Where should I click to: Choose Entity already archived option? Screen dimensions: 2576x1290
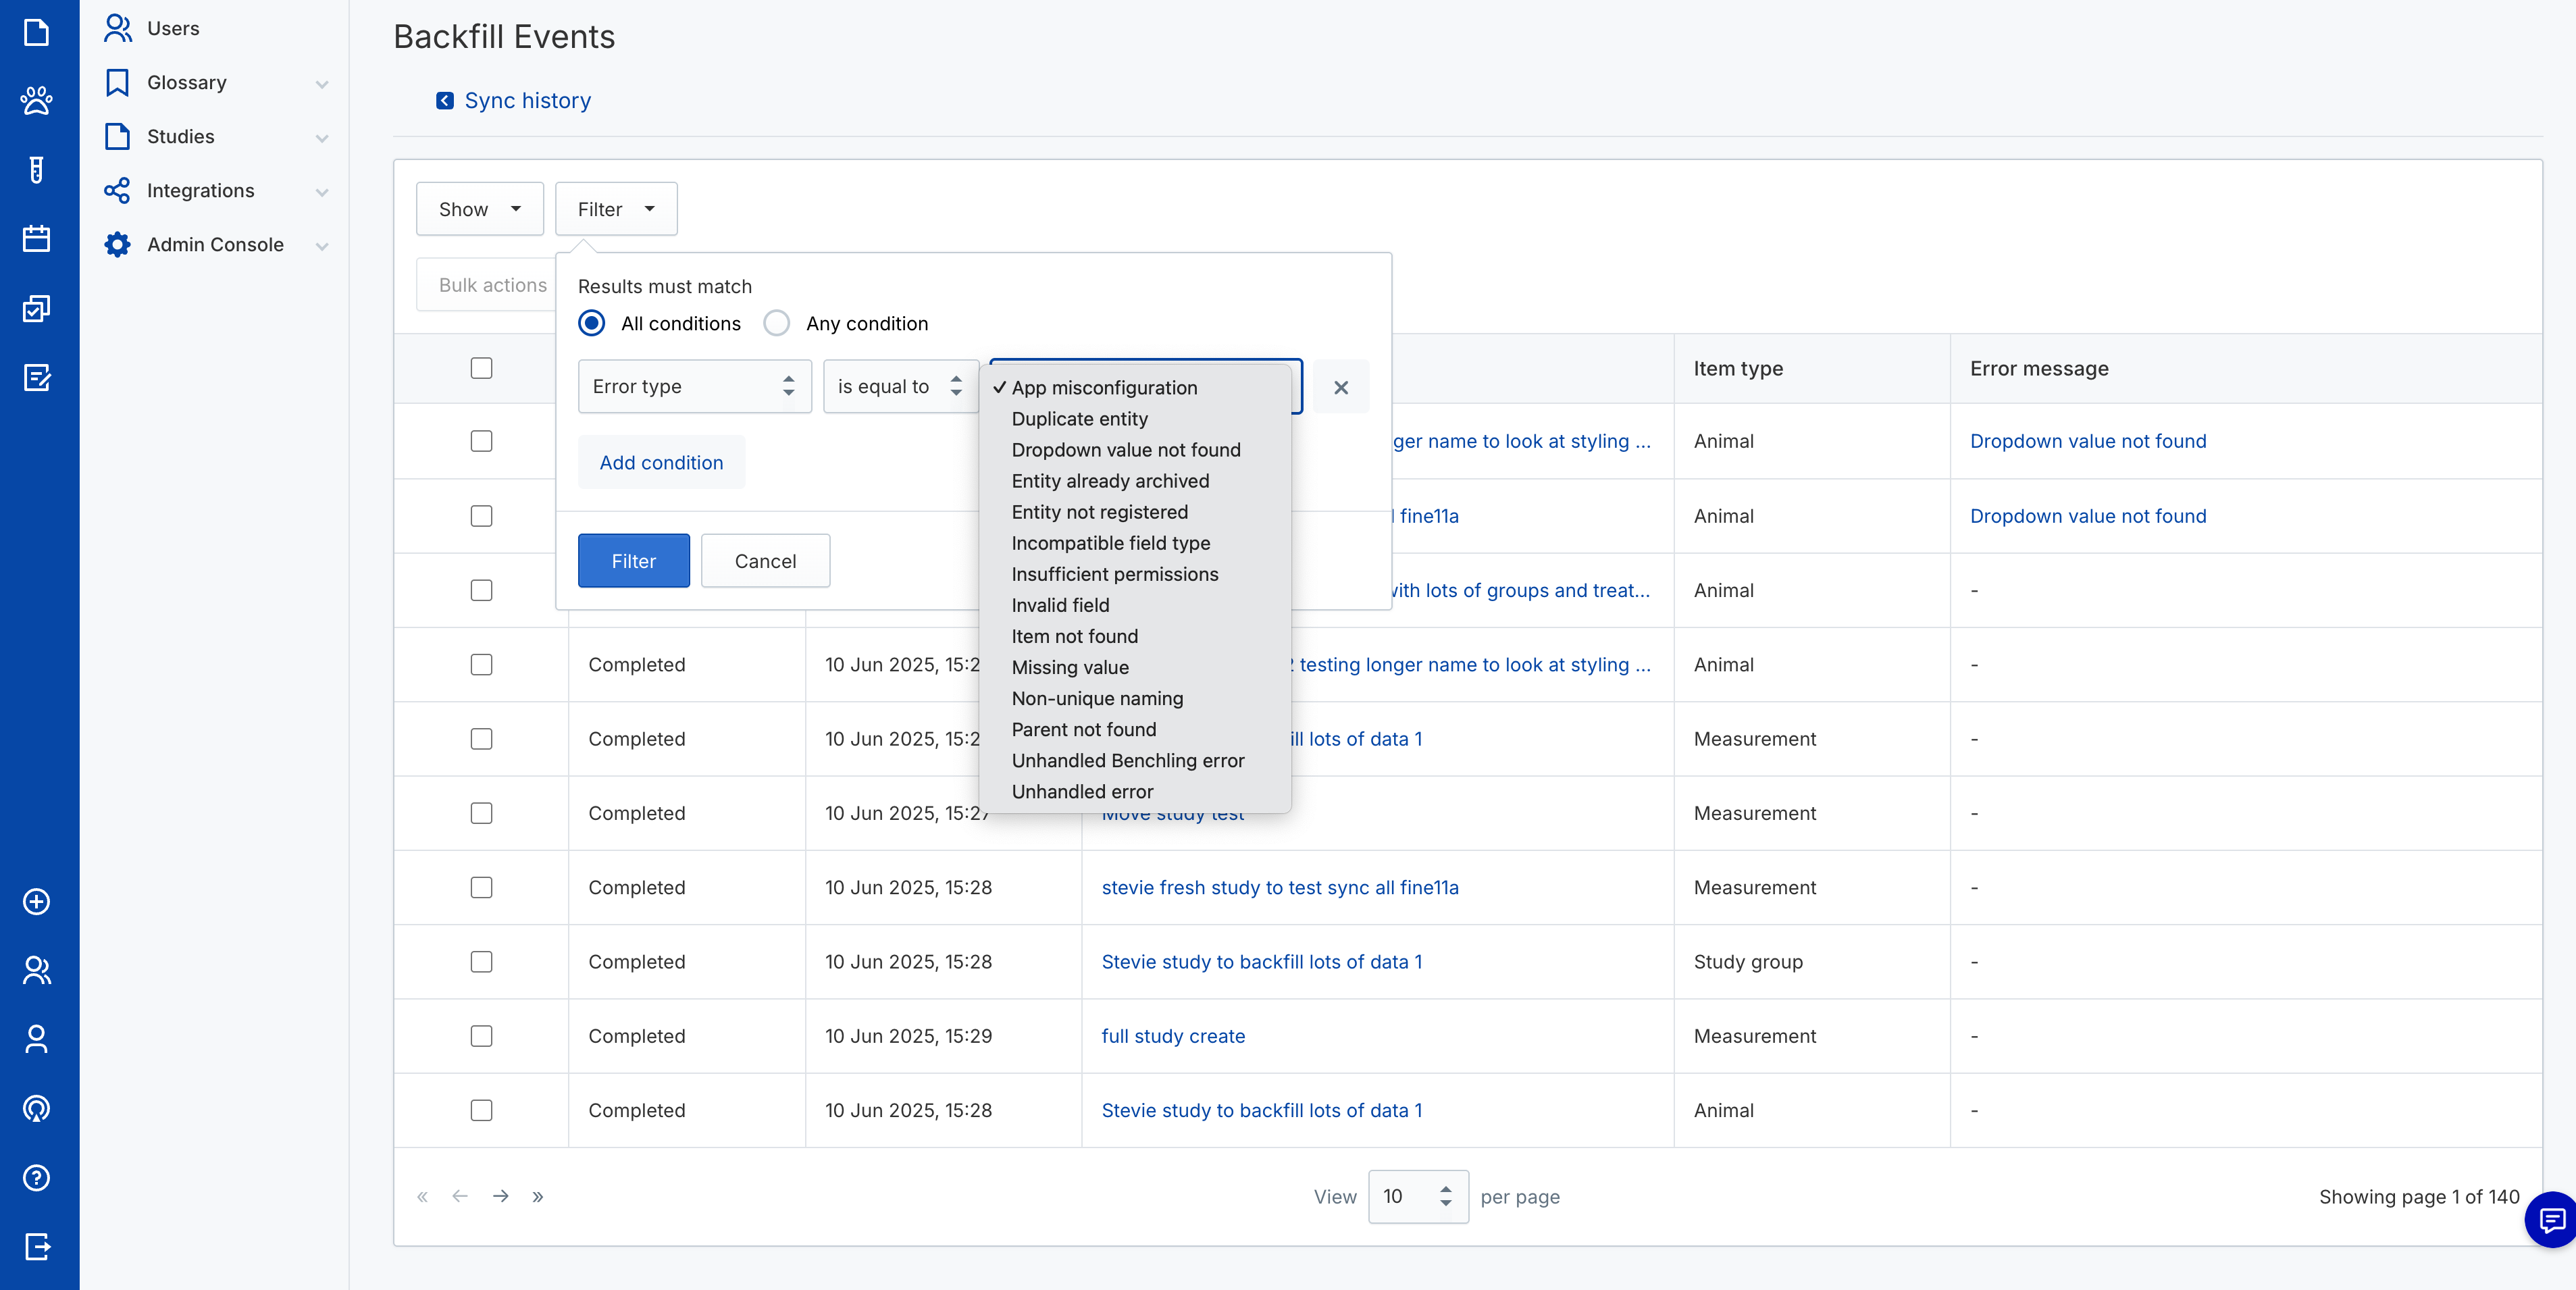pyautogui.click(x=1135, y=481)
